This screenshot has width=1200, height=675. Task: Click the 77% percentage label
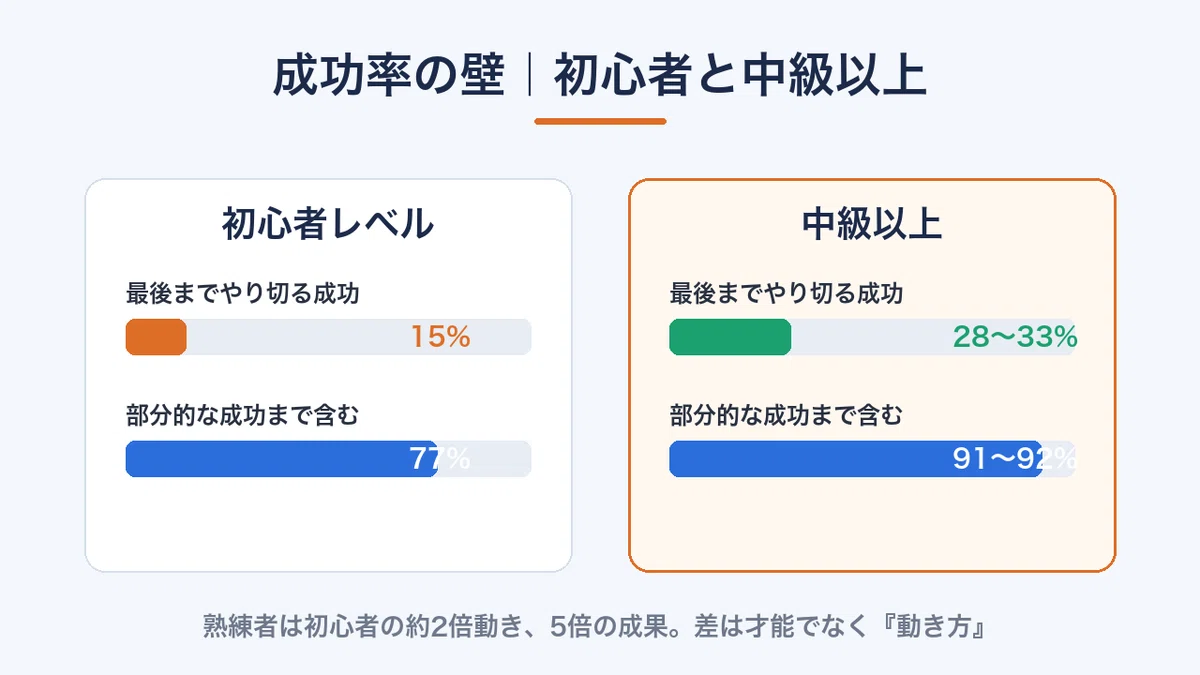coord(440,459)
